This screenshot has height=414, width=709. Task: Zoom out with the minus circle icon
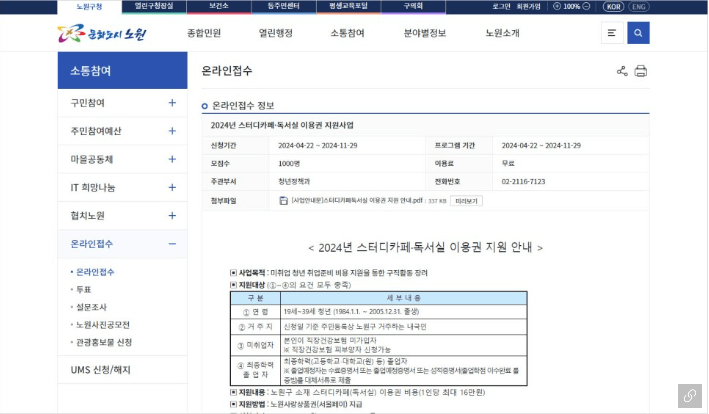click(586, 6)
